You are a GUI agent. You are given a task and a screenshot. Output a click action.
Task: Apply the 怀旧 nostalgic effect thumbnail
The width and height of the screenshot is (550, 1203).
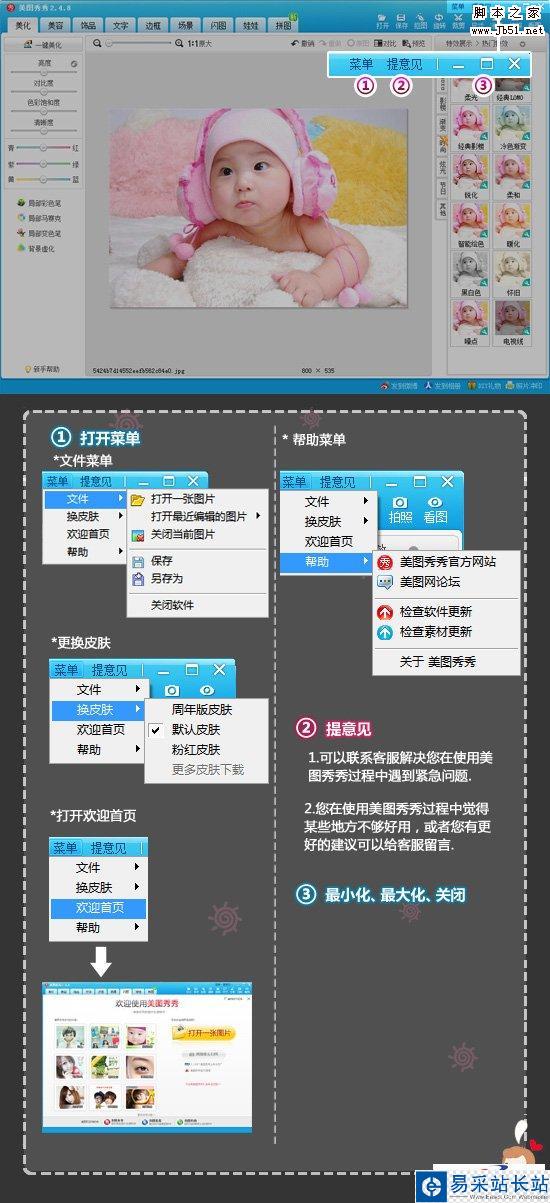(512, 272)
